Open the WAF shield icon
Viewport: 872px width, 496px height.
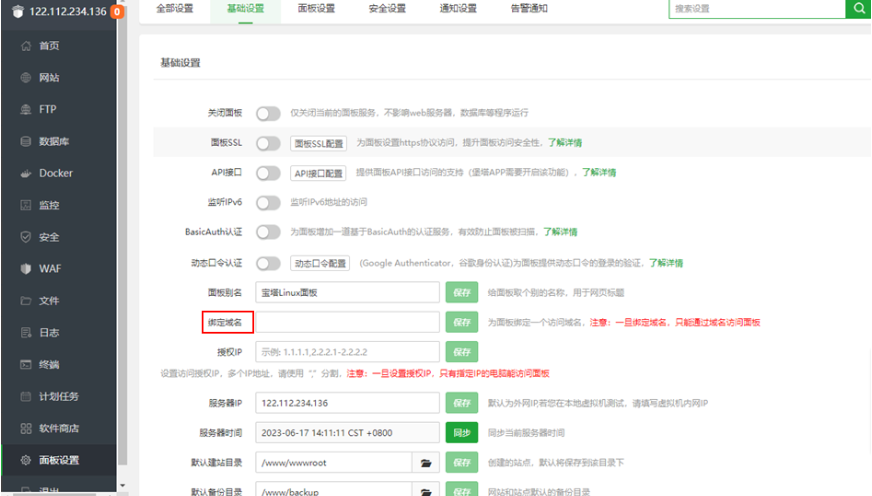click(x=26, y=269)
